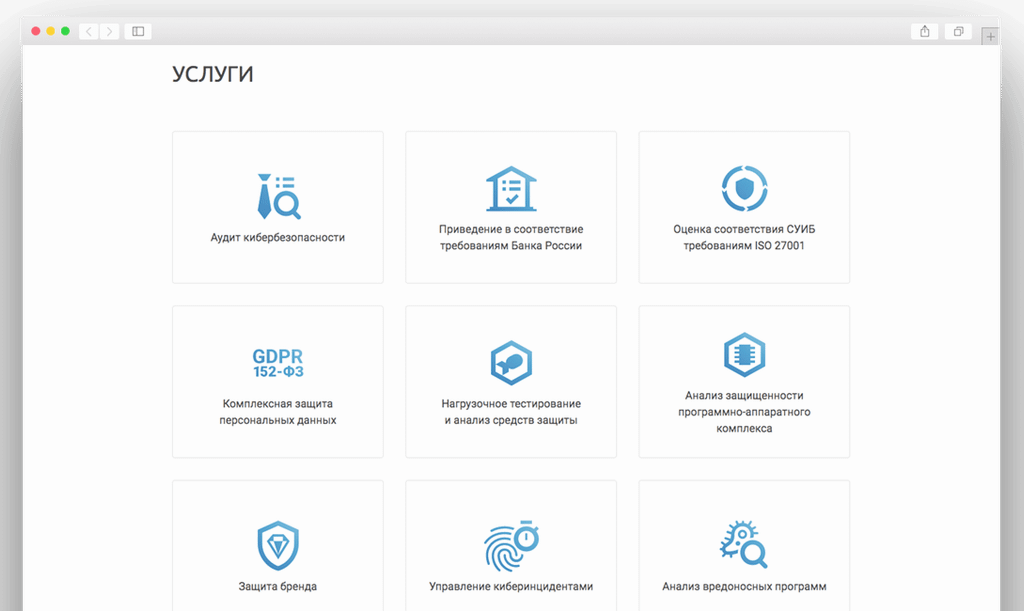Open Приведение в соответствие требованиям Банка России
The image size is (1024, 611).
[511, 238]
